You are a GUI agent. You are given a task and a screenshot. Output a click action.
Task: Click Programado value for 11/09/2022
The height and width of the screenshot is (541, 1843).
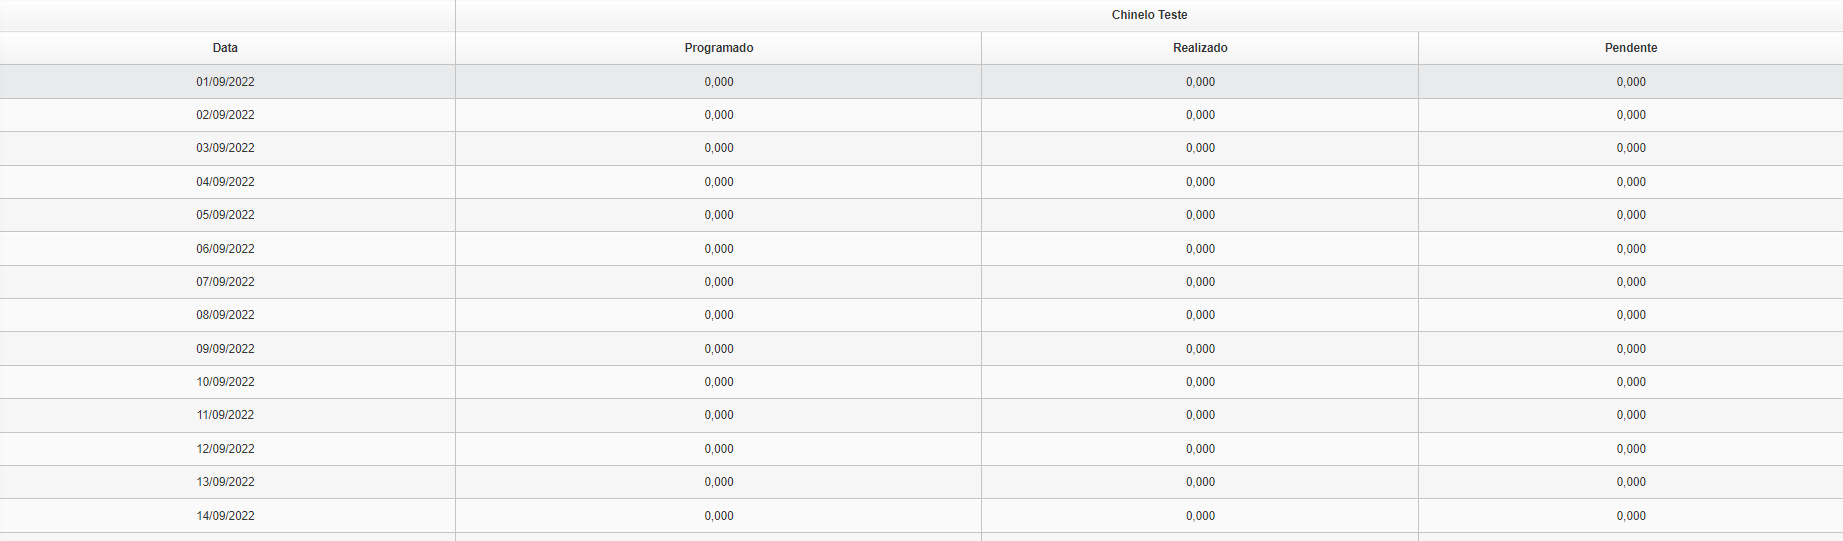(719, 415)
